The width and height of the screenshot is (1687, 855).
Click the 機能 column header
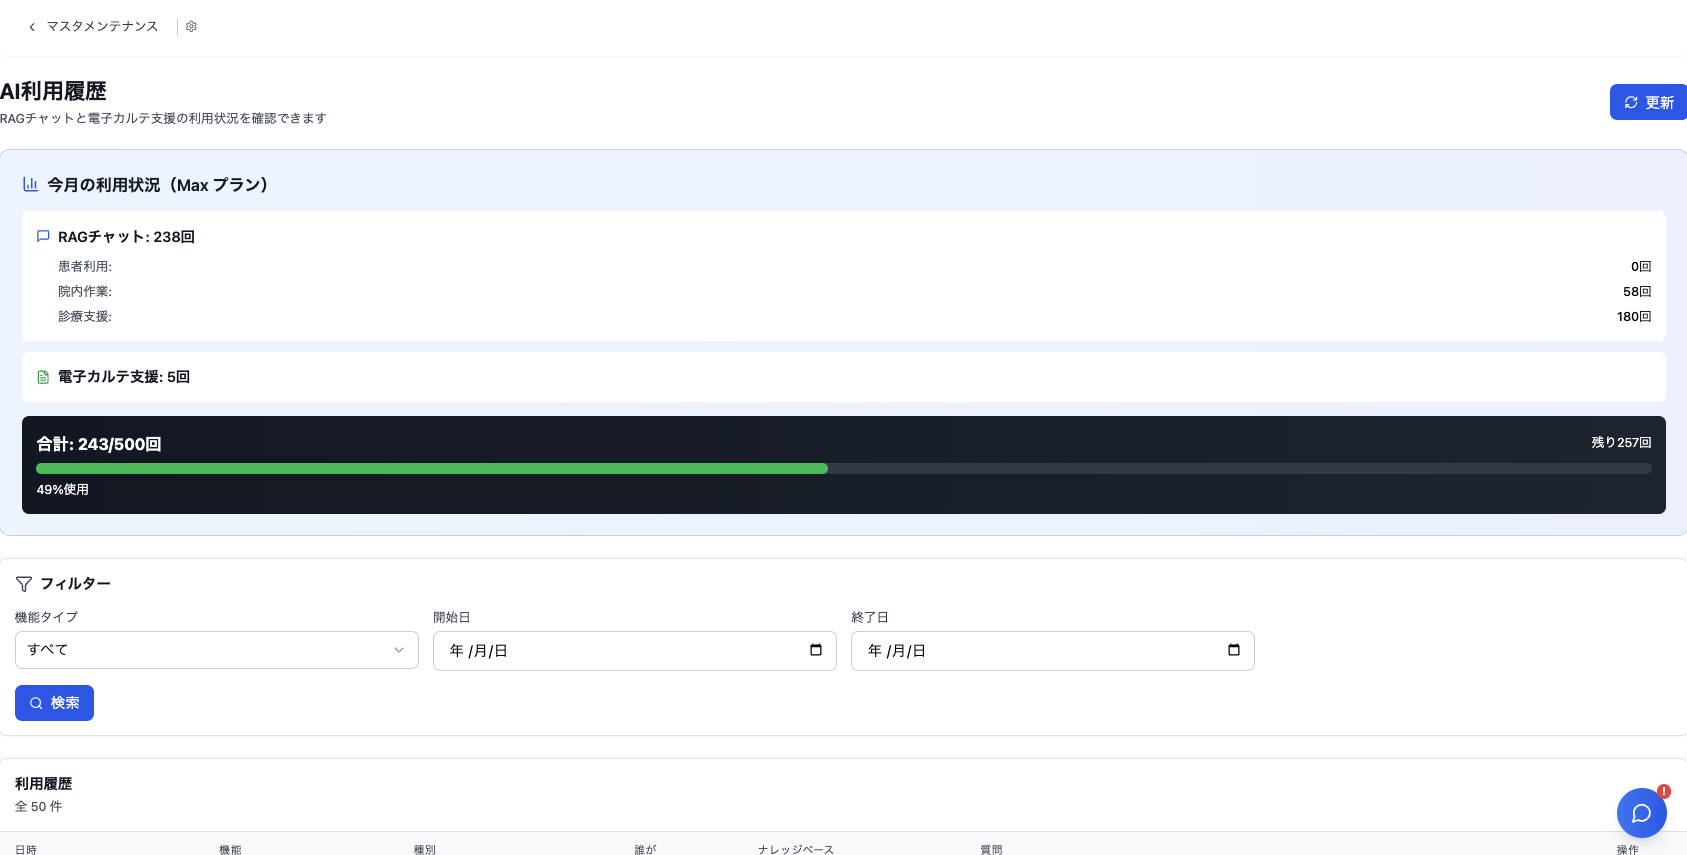click(230, 849)
